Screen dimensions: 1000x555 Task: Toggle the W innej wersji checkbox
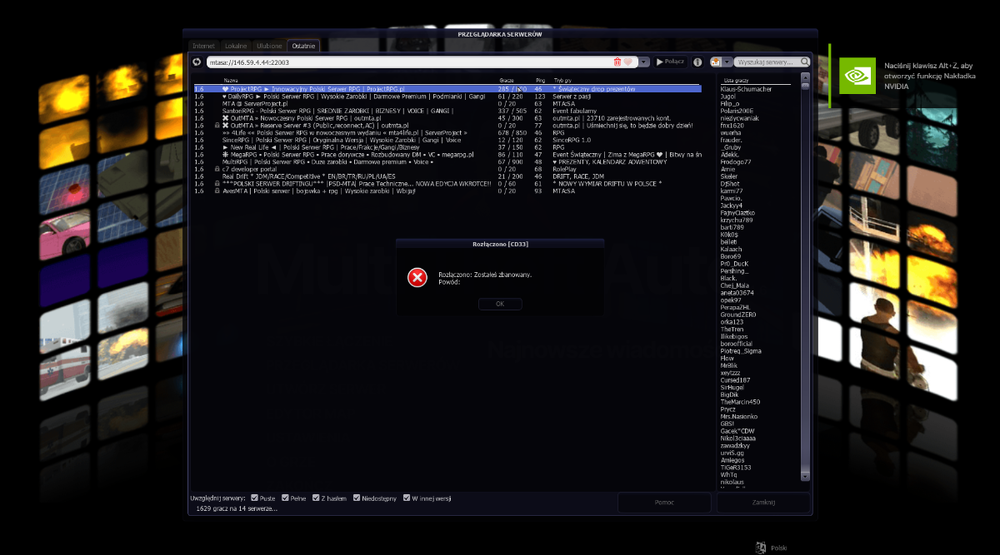pos(406,498)
